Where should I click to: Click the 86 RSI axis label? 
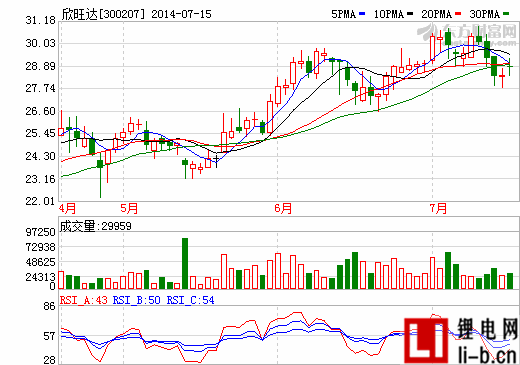[x=49, y=306]
